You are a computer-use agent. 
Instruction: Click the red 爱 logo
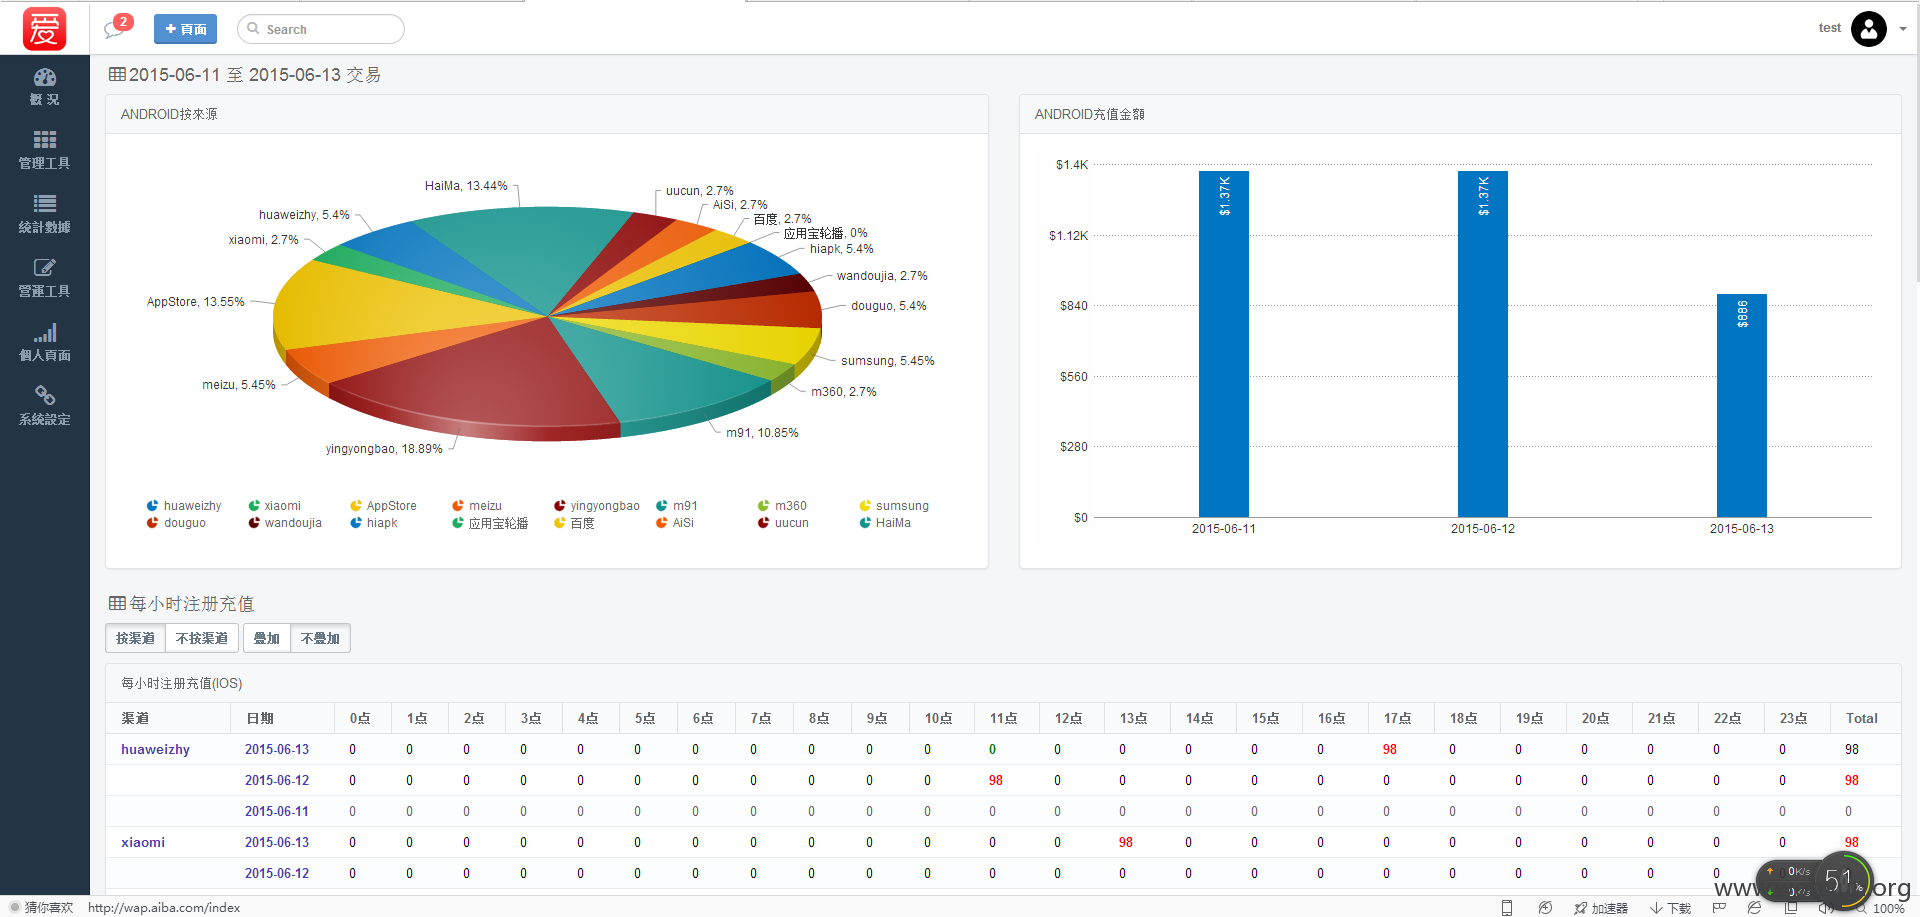tap(44, 28)
